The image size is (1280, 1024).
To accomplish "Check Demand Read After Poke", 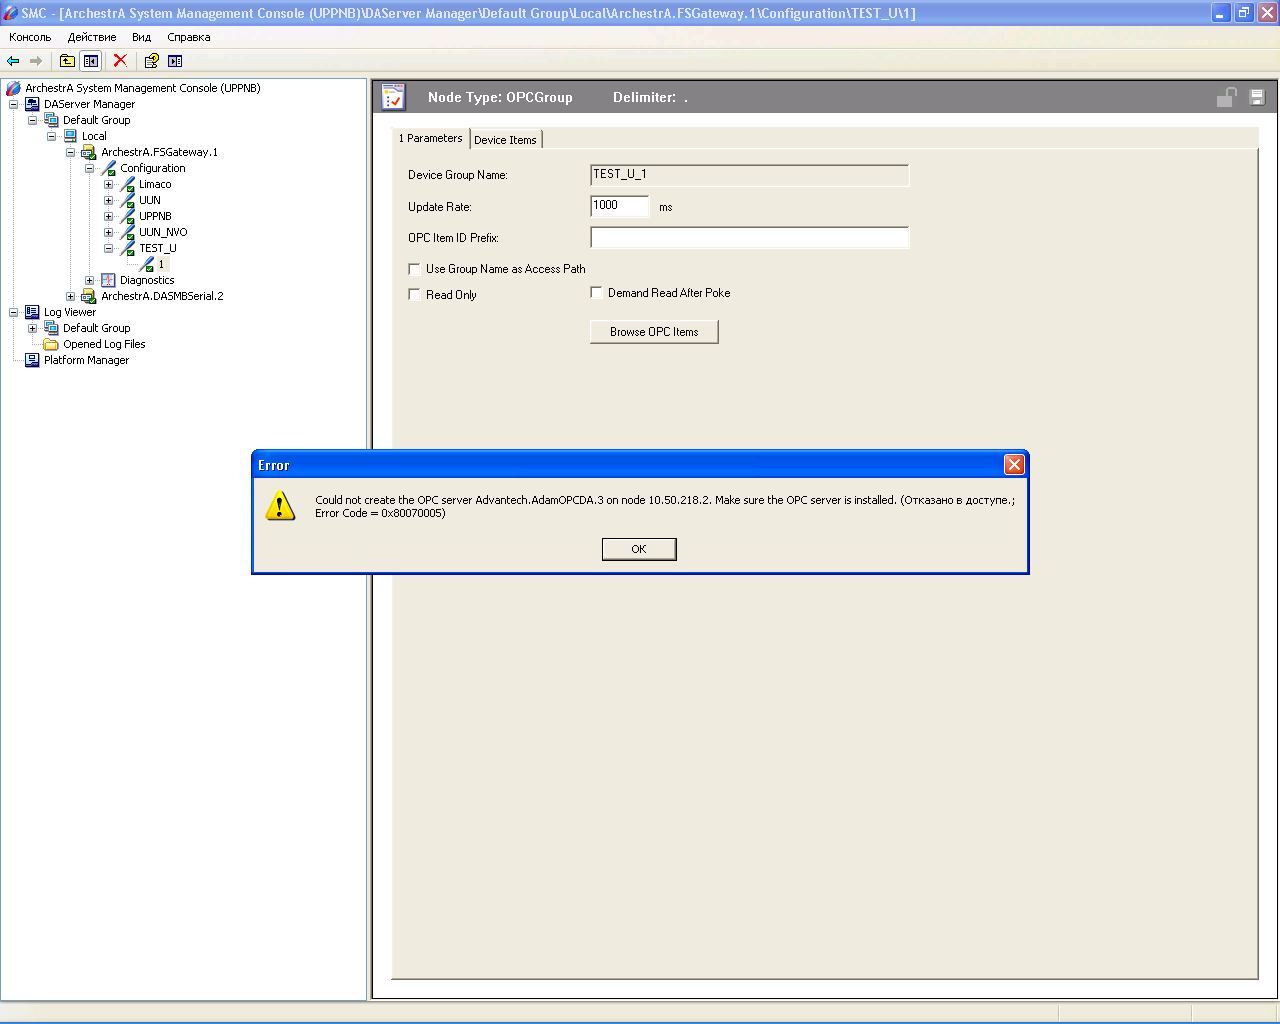I will pyautogui.click(x=596, y=293).
